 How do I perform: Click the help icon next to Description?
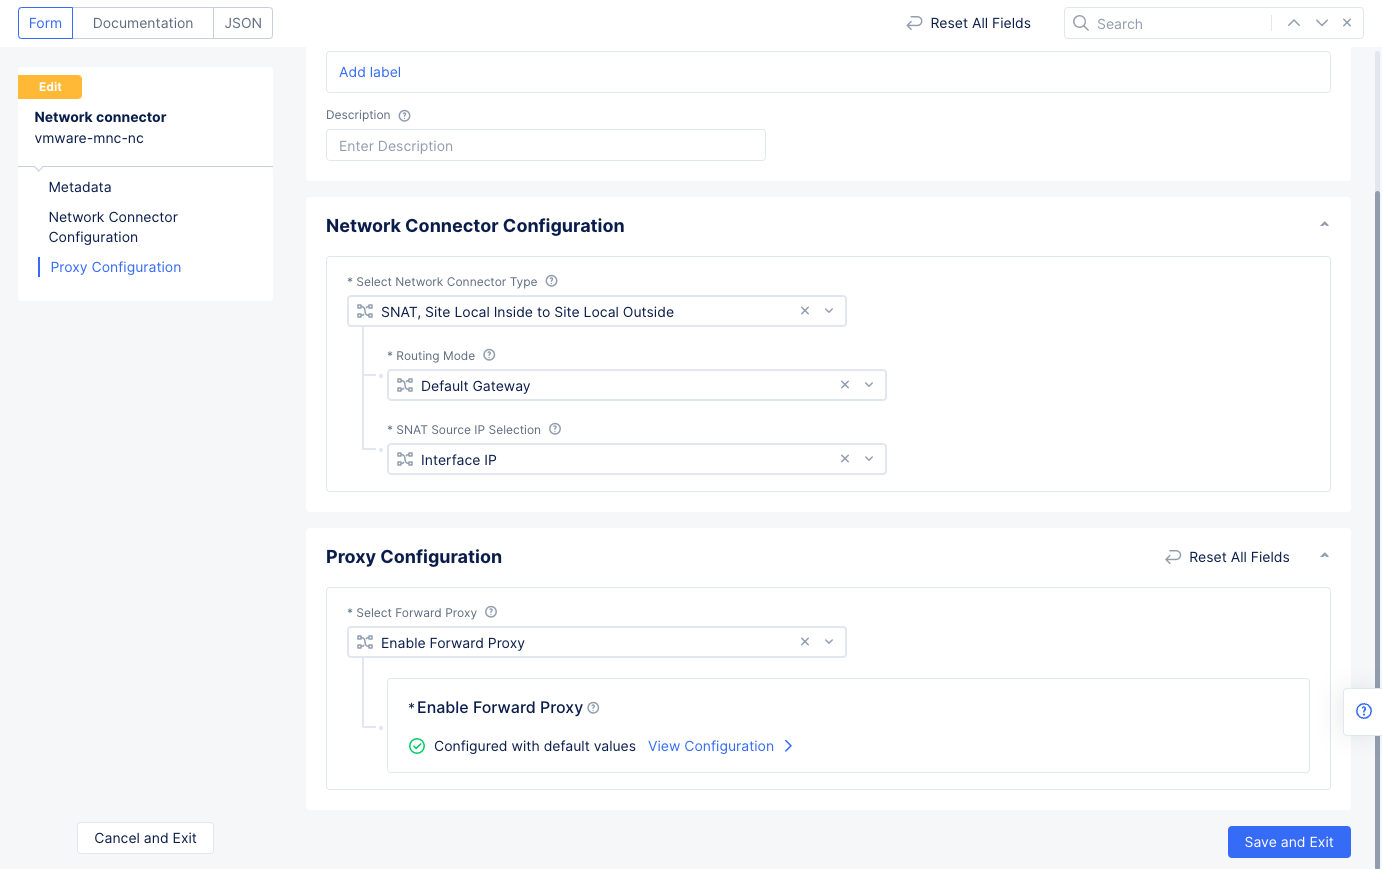403,115
